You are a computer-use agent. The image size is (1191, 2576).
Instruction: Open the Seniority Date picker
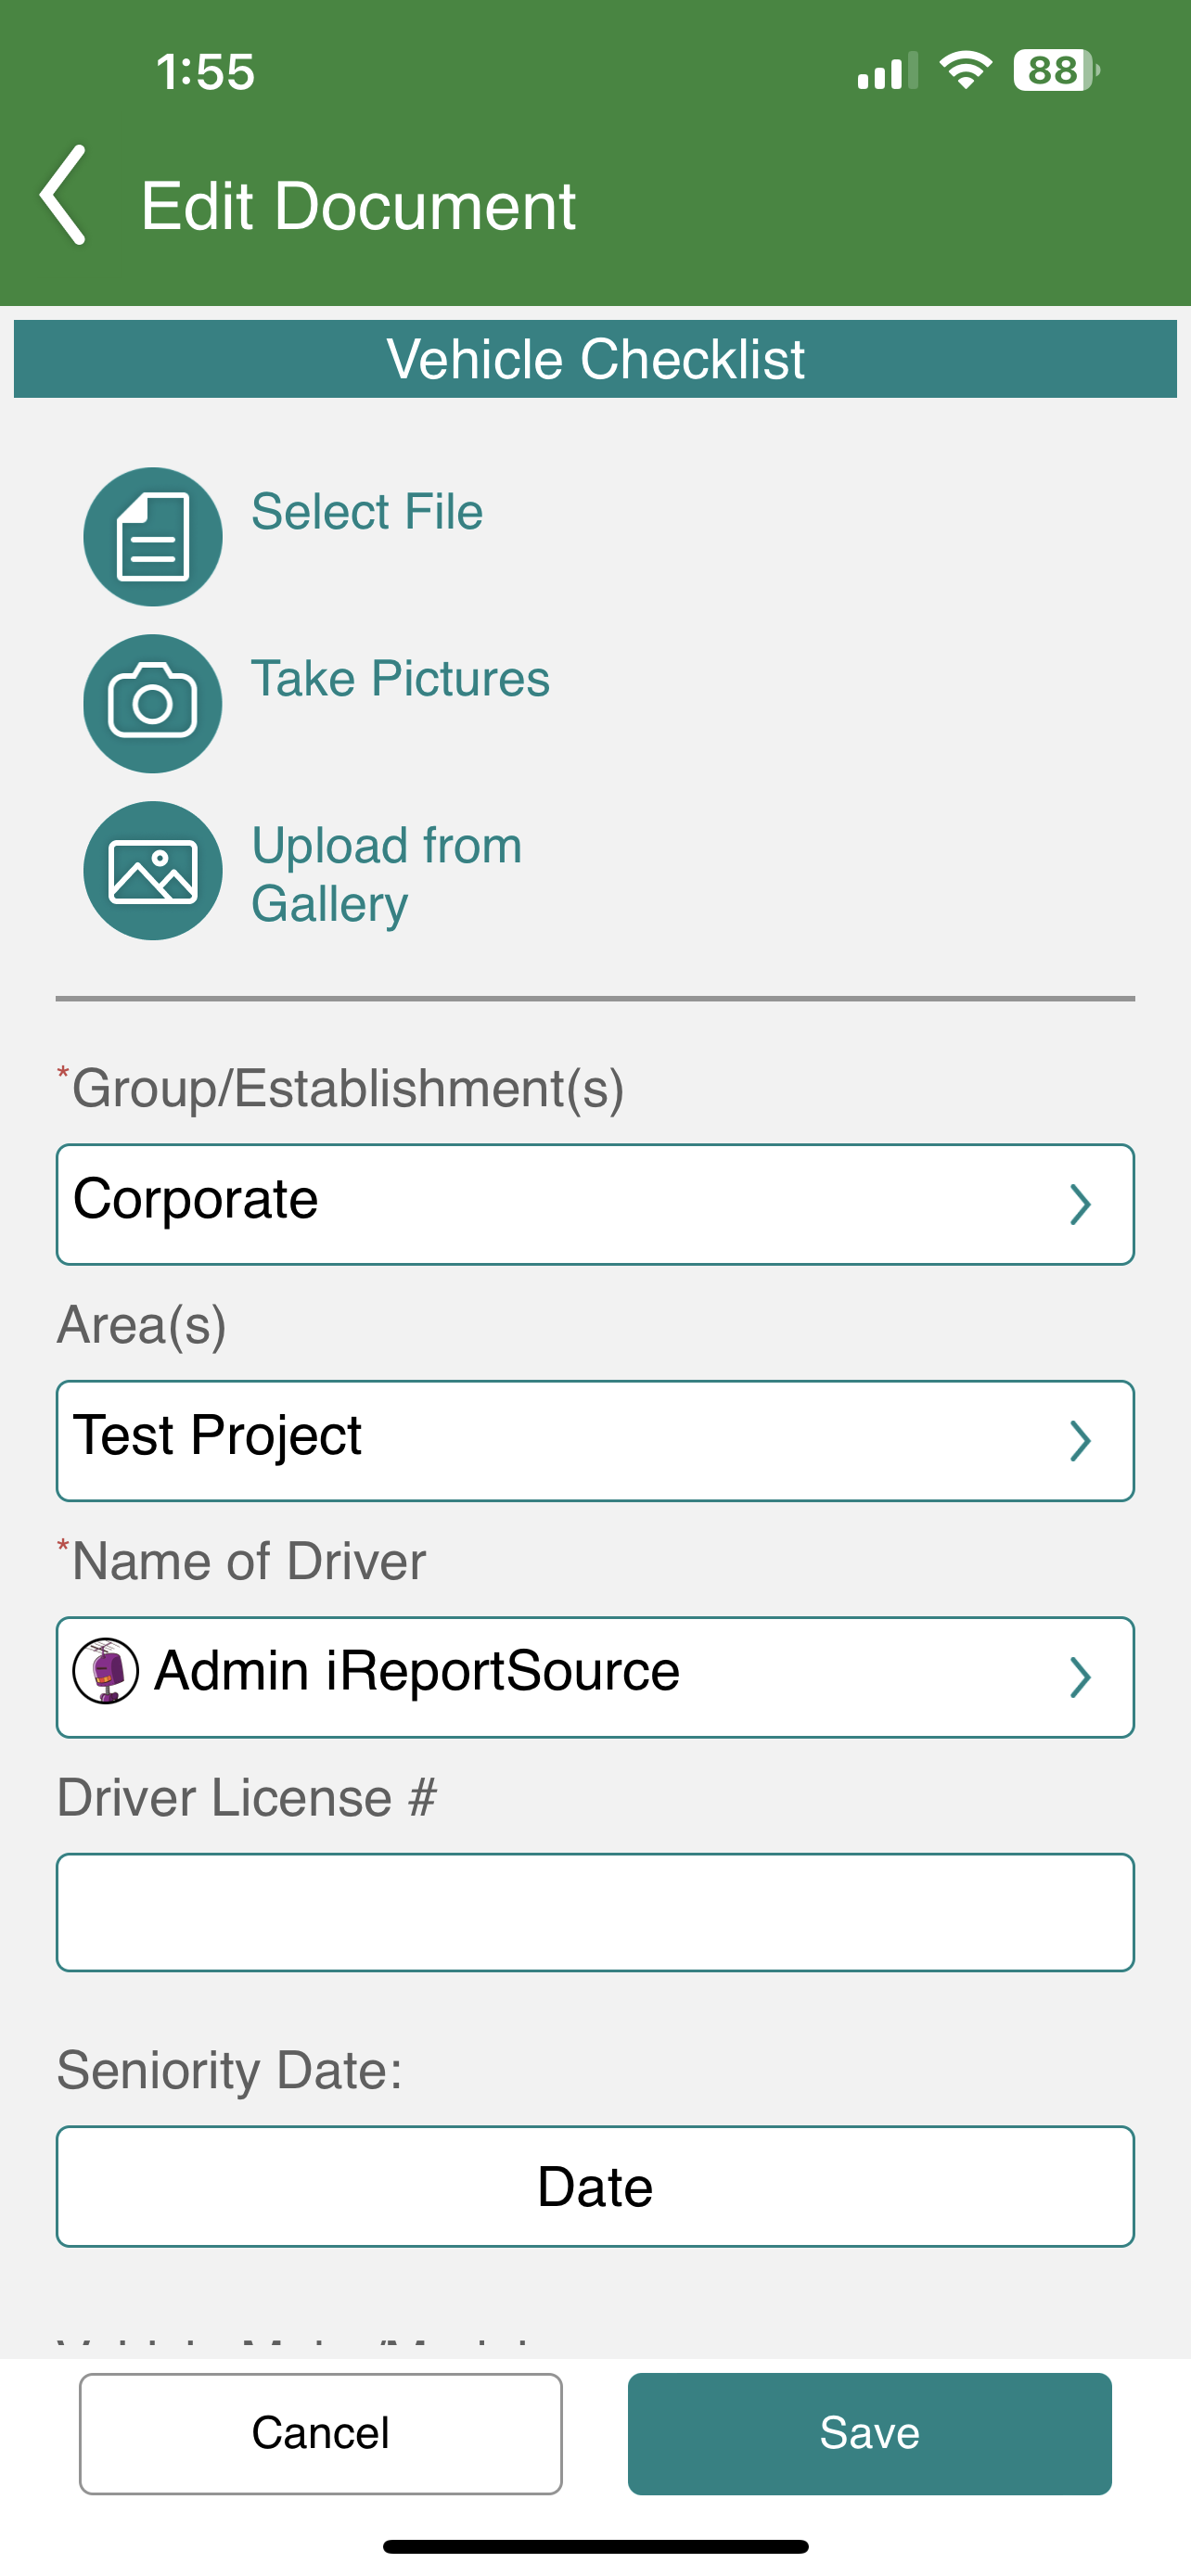595,2186
